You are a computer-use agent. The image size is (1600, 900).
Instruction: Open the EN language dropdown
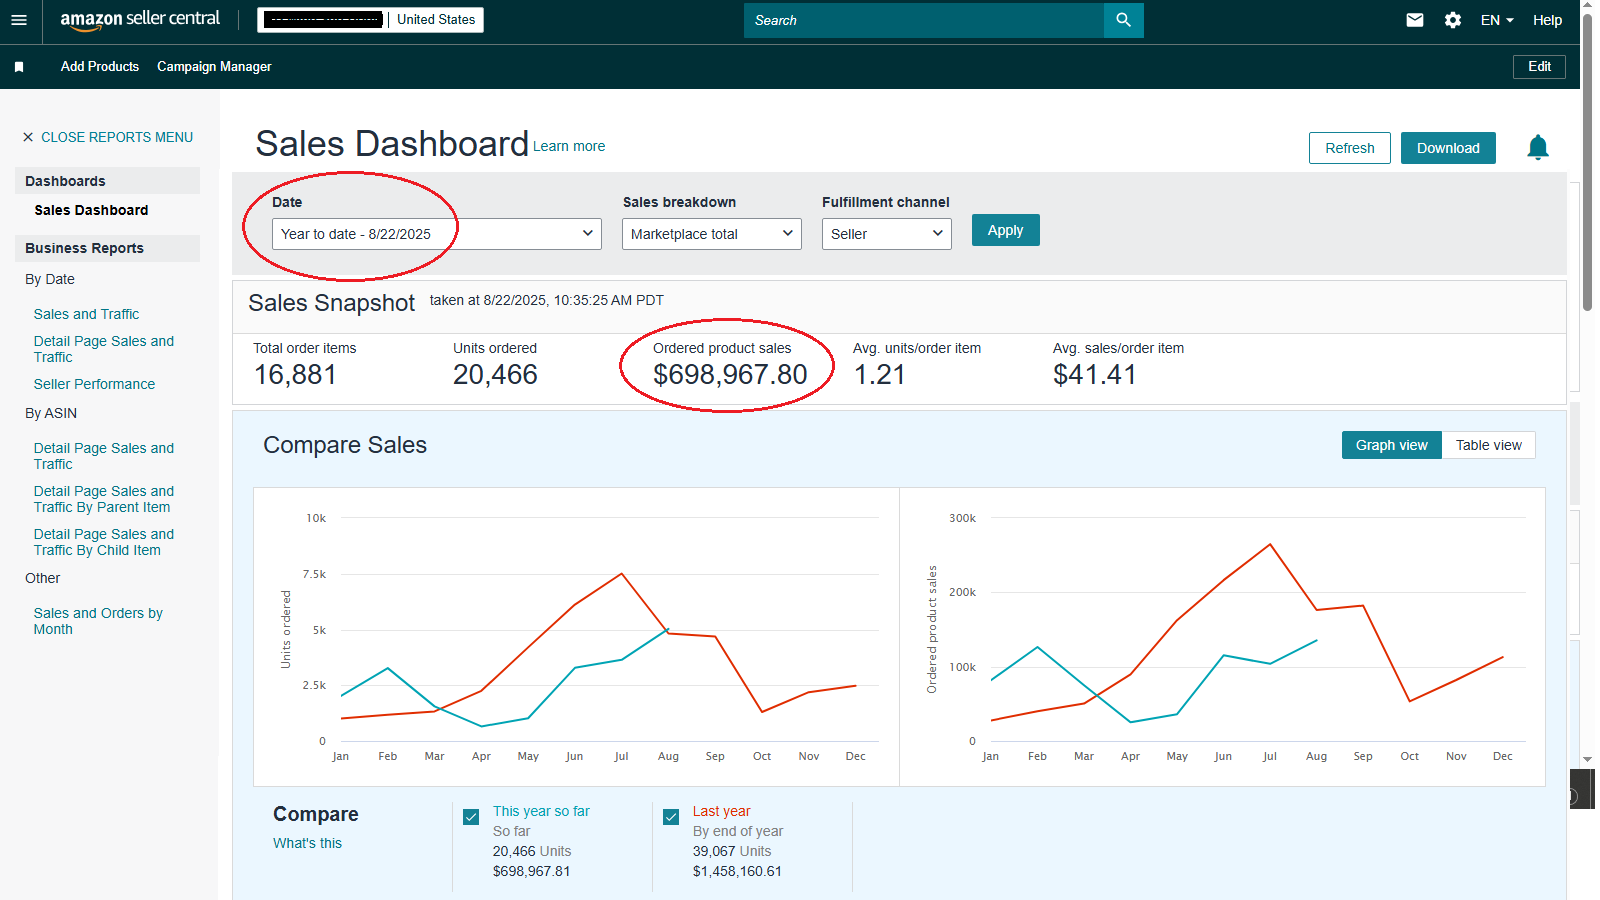[1497, 20]
